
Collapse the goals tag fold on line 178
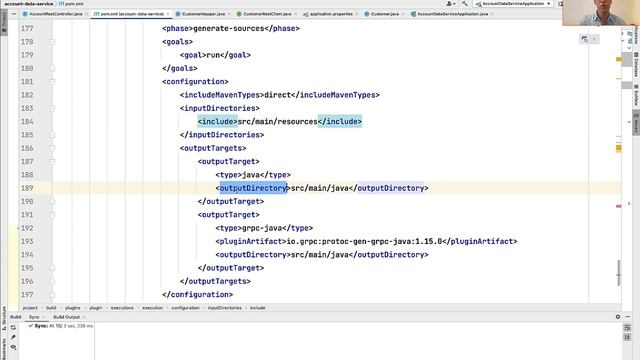[x=52, y=42]
